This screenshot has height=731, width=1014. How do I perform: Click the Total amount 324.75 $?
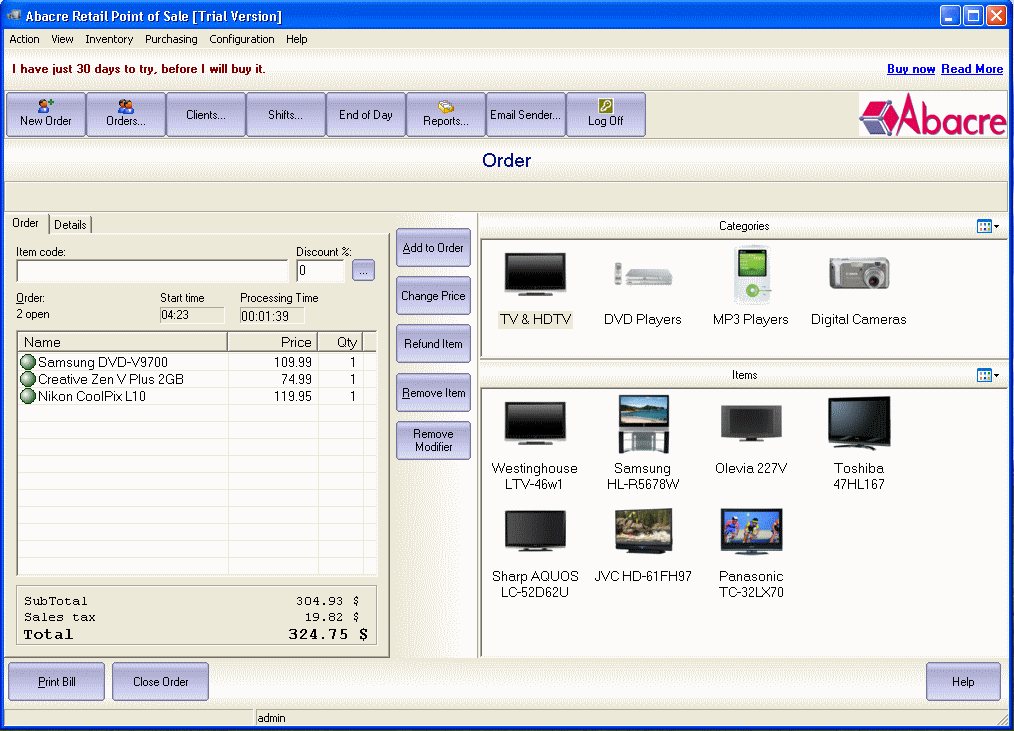point(328,635)
